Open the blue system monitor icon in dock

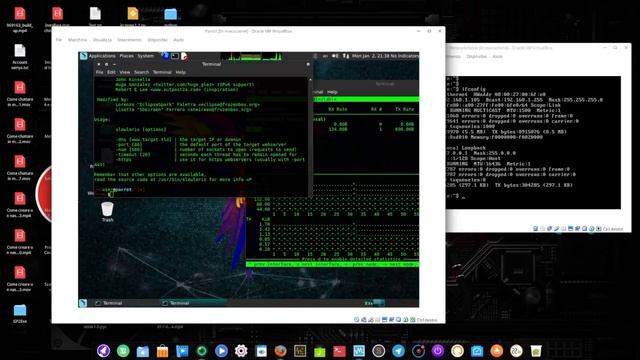tap(359, 351)
